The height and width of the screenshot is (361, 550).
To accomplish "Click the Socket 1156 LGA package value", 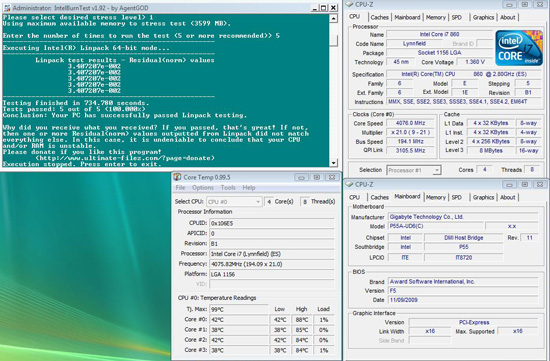I will click(x=440, y=53).
